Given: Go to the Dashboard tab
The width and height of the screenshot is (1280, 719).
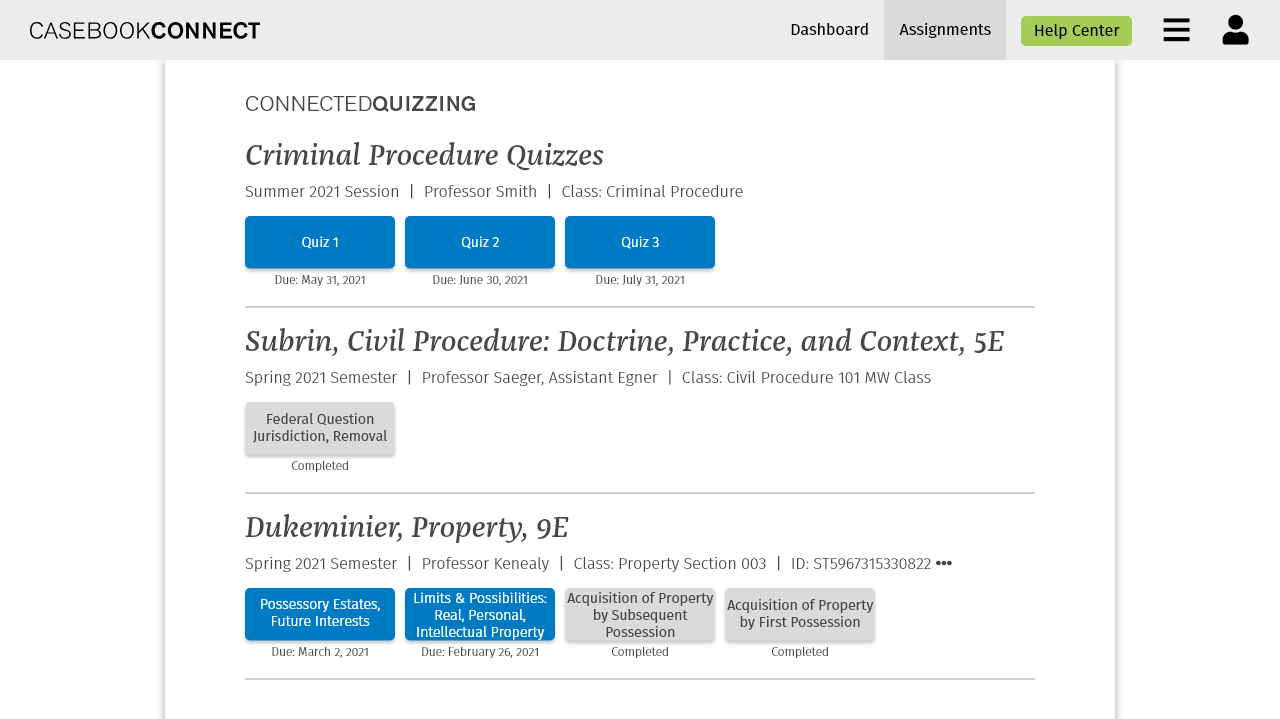Looking at the screenshot, I should coord(829,30).
